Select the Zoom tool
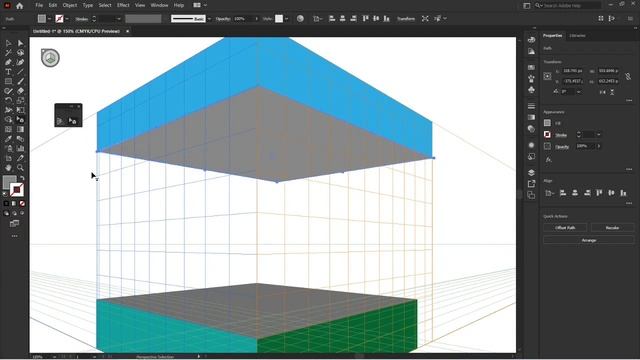Screen dimensions: 640x360 tap(20, 167)
